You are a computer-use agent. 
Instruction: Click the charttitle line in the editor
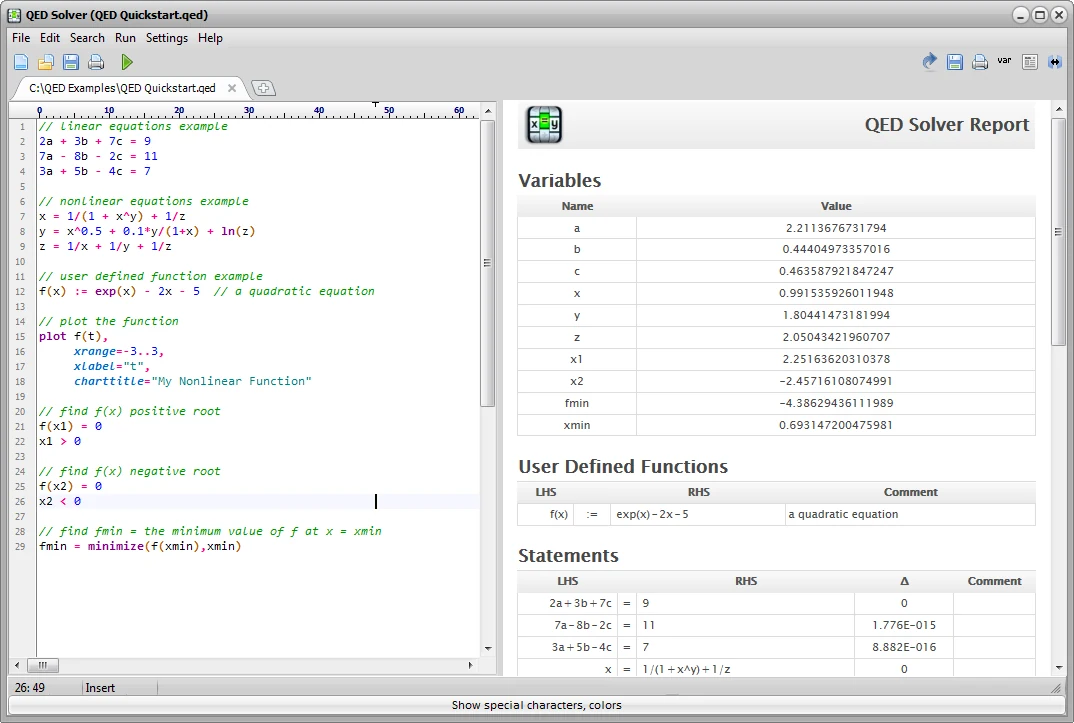coord(192,381)
